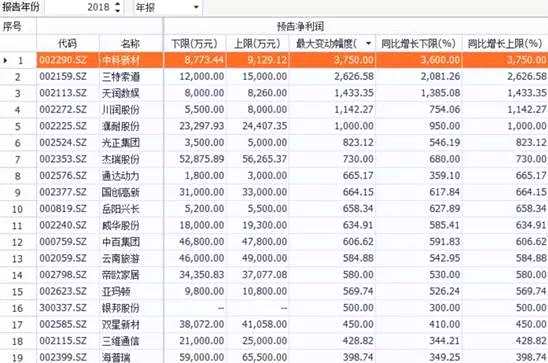Decrease the report year with the down arrow
This screenshot has width=548, height=363.
tap(117, 10)
